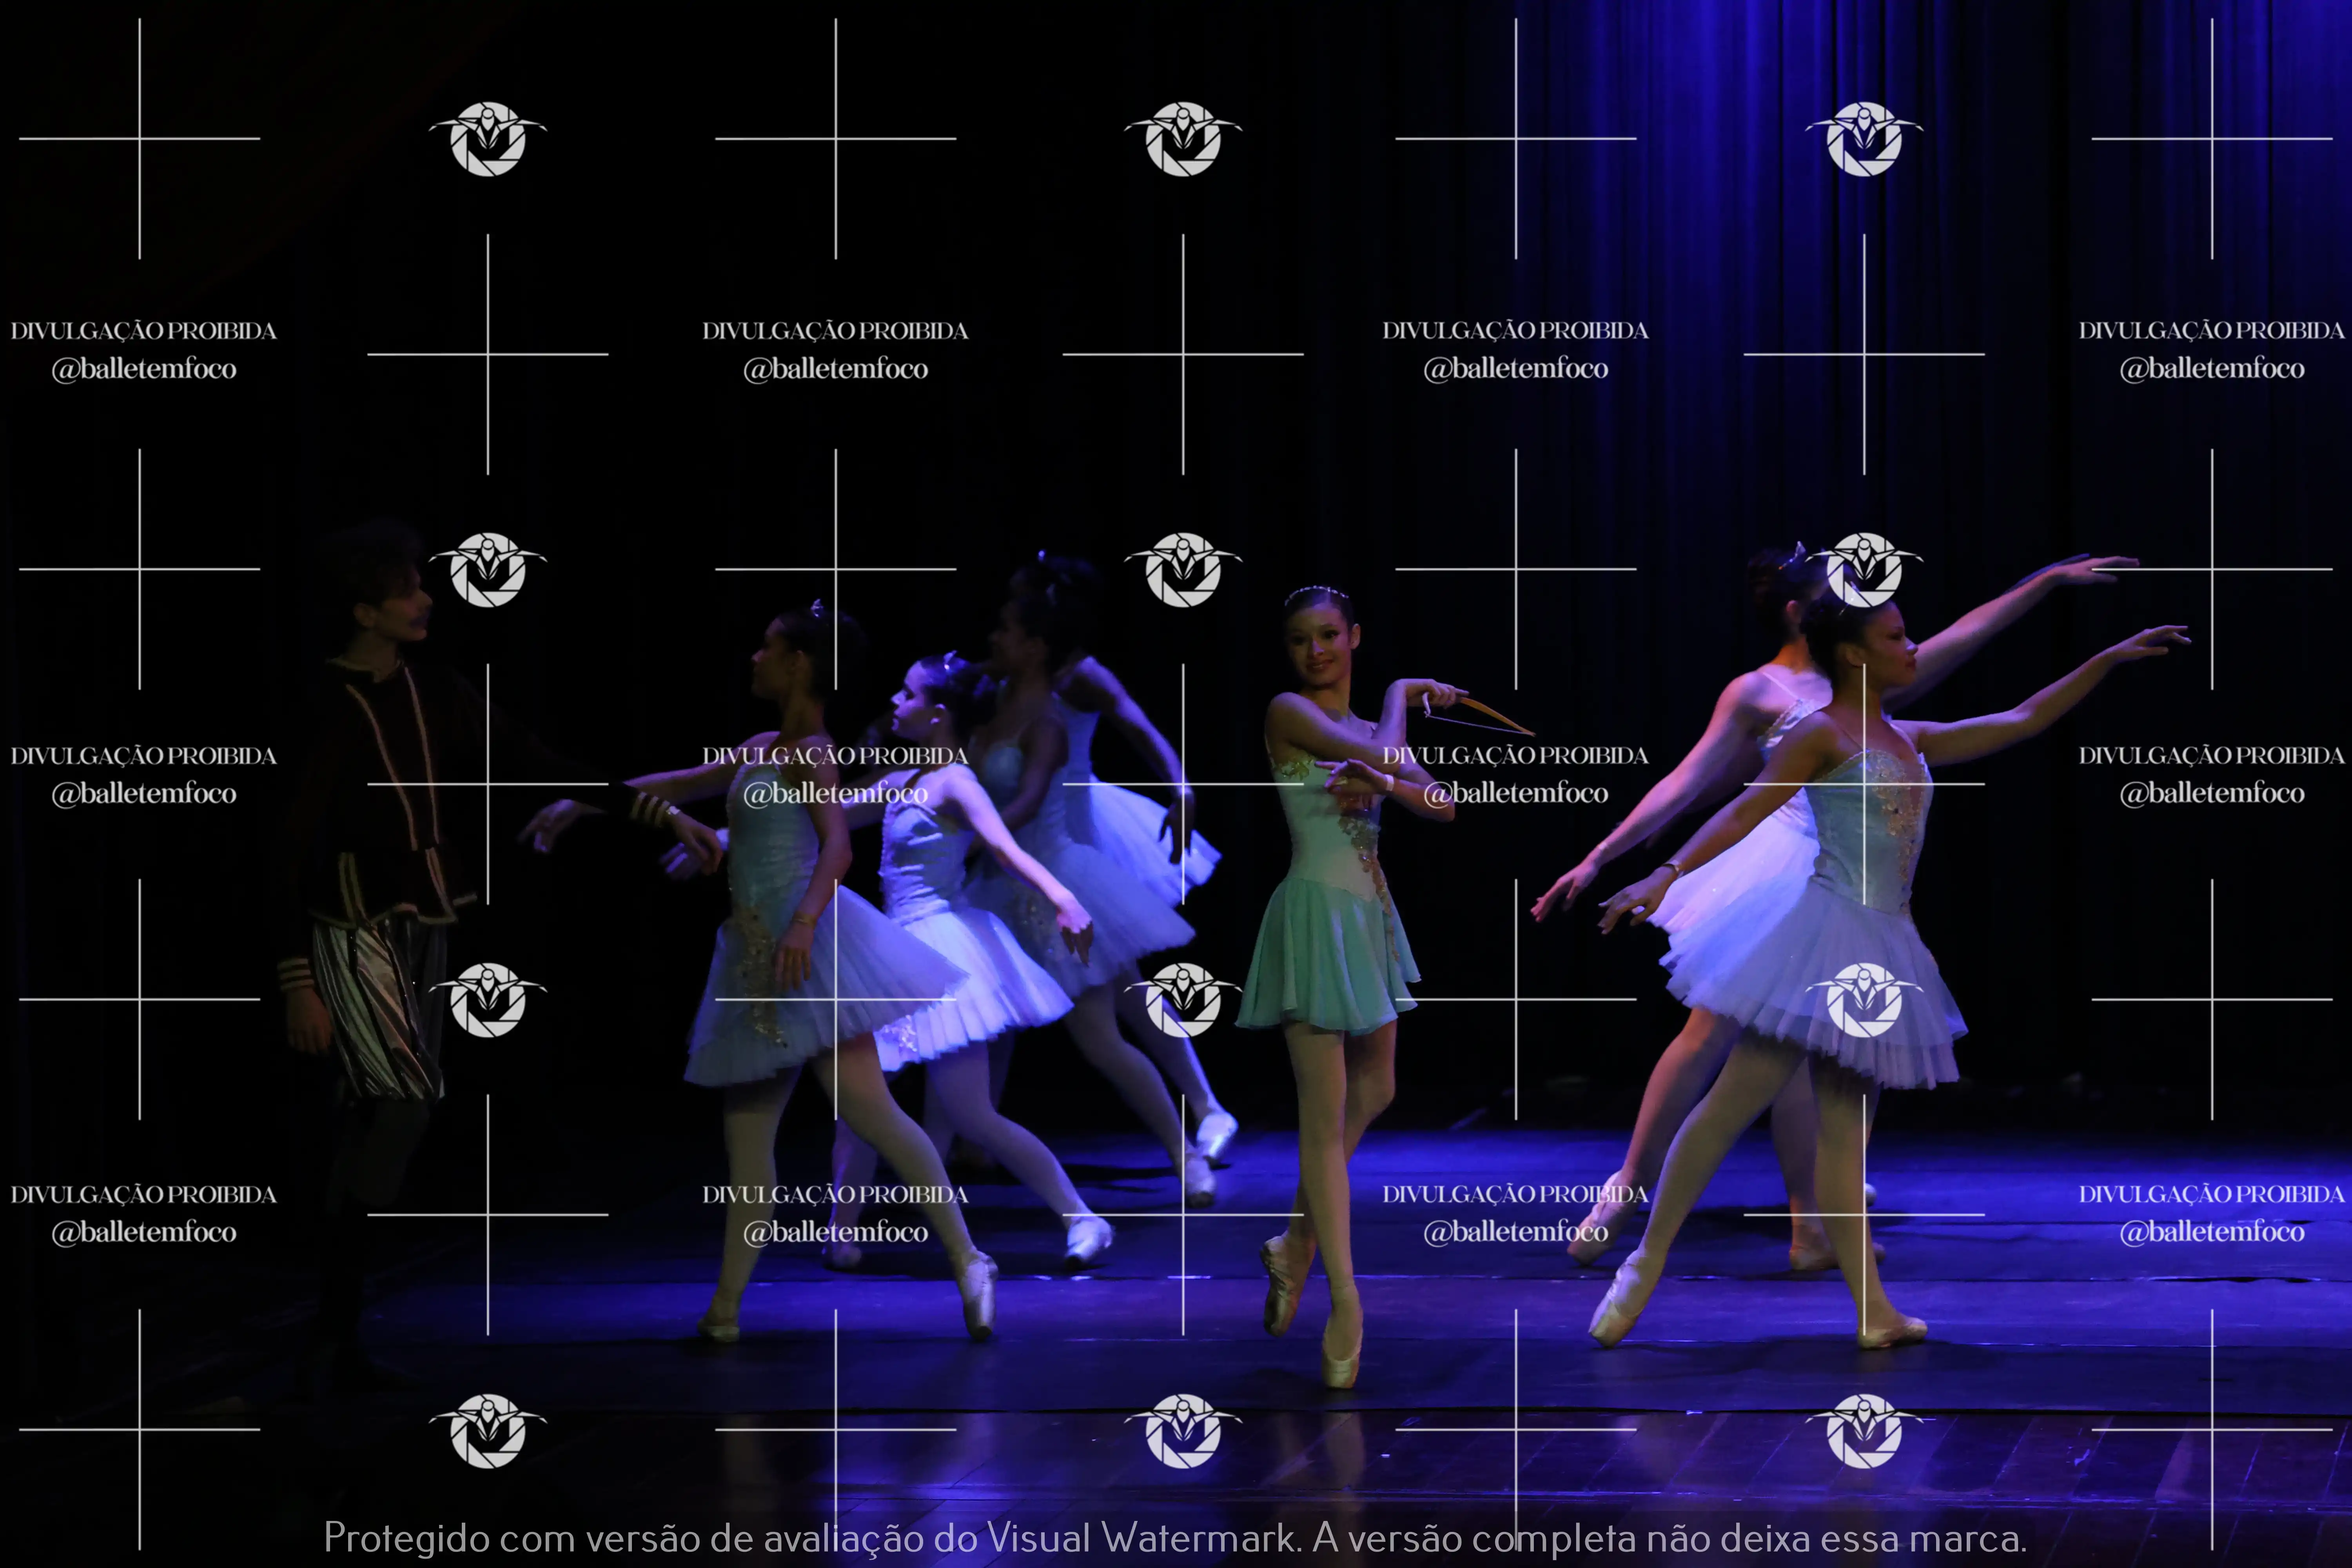This screenshot has width=2352, height=1568.
Task: Click the camera logo beside the male dancer's head
Action: [488, 569]
